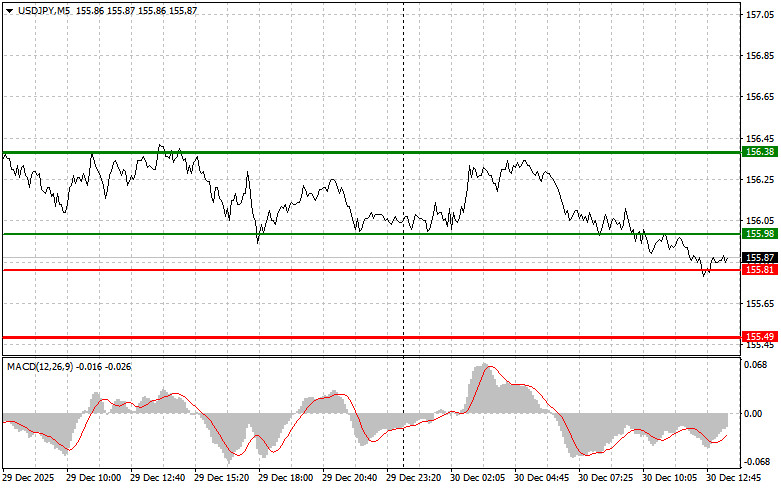Select the 156.85 price scale value
781x489 pixels.
pos(760,56)
